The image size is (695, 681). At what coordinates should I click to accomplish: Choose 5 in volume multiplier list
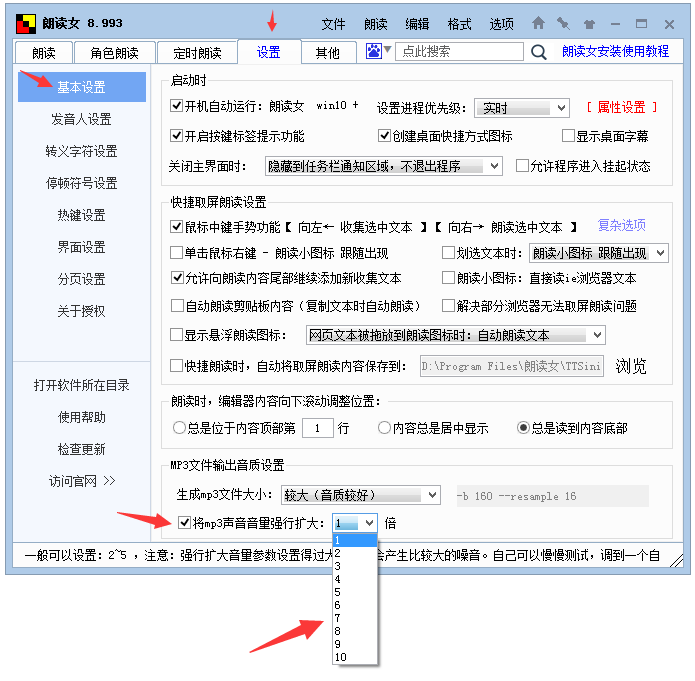(355, 592)
